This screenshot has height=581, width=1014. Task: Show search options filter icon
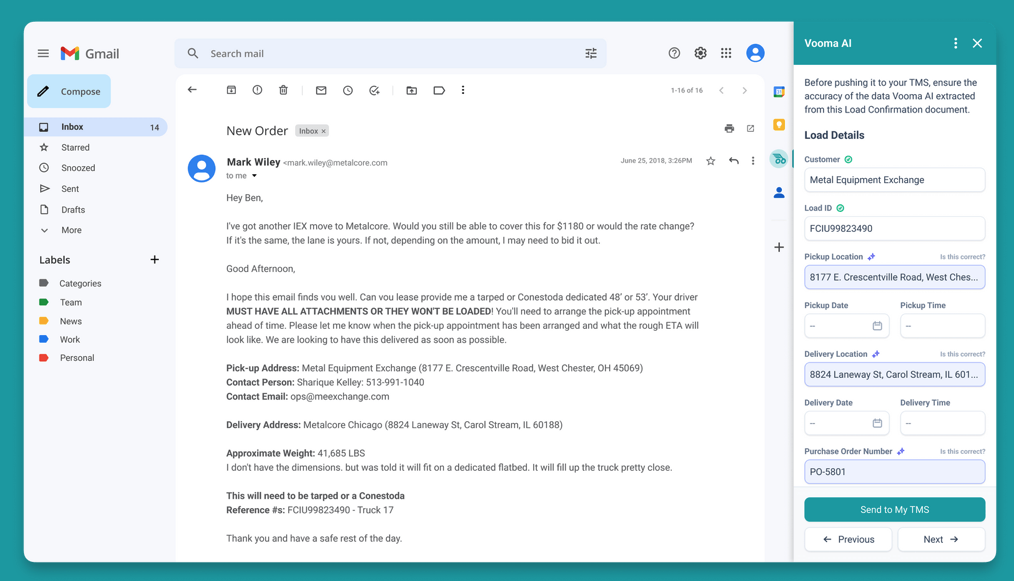coord(590,54)
